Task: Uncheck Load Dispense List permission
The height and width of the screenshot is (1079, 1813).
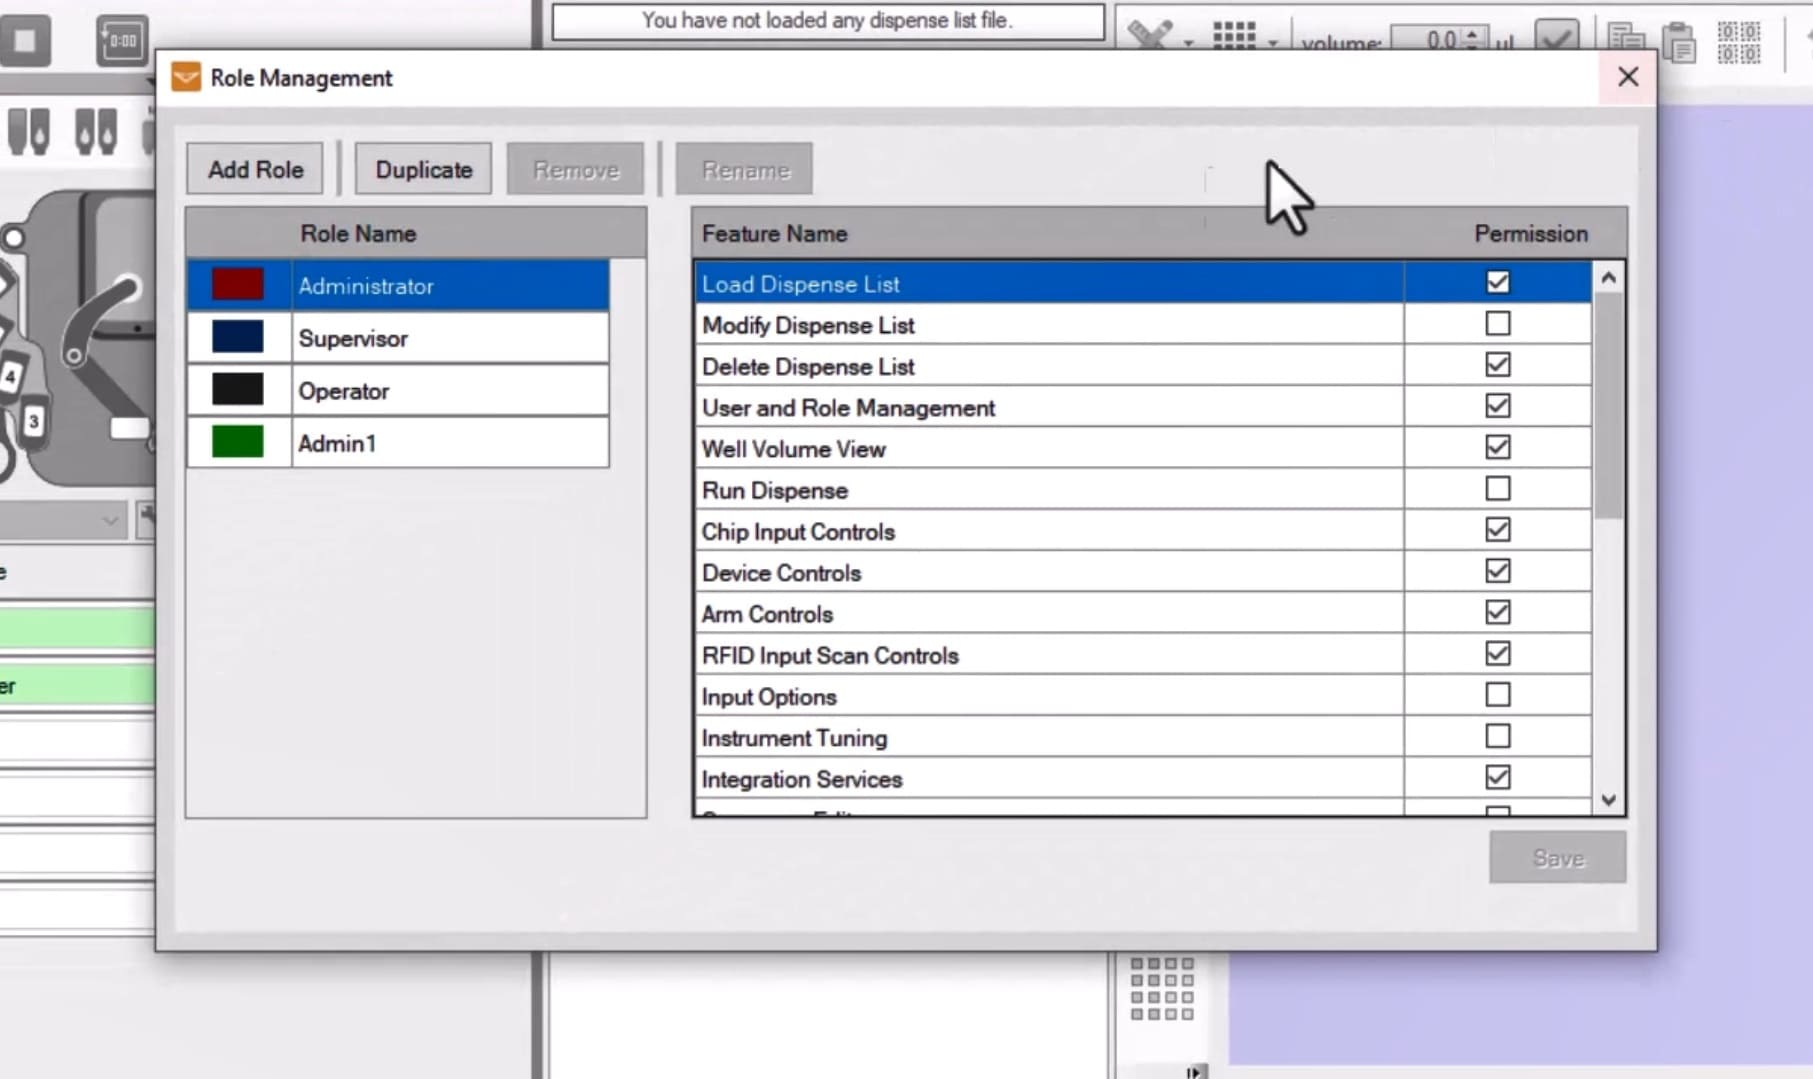Action: (x=1497, y=282)
